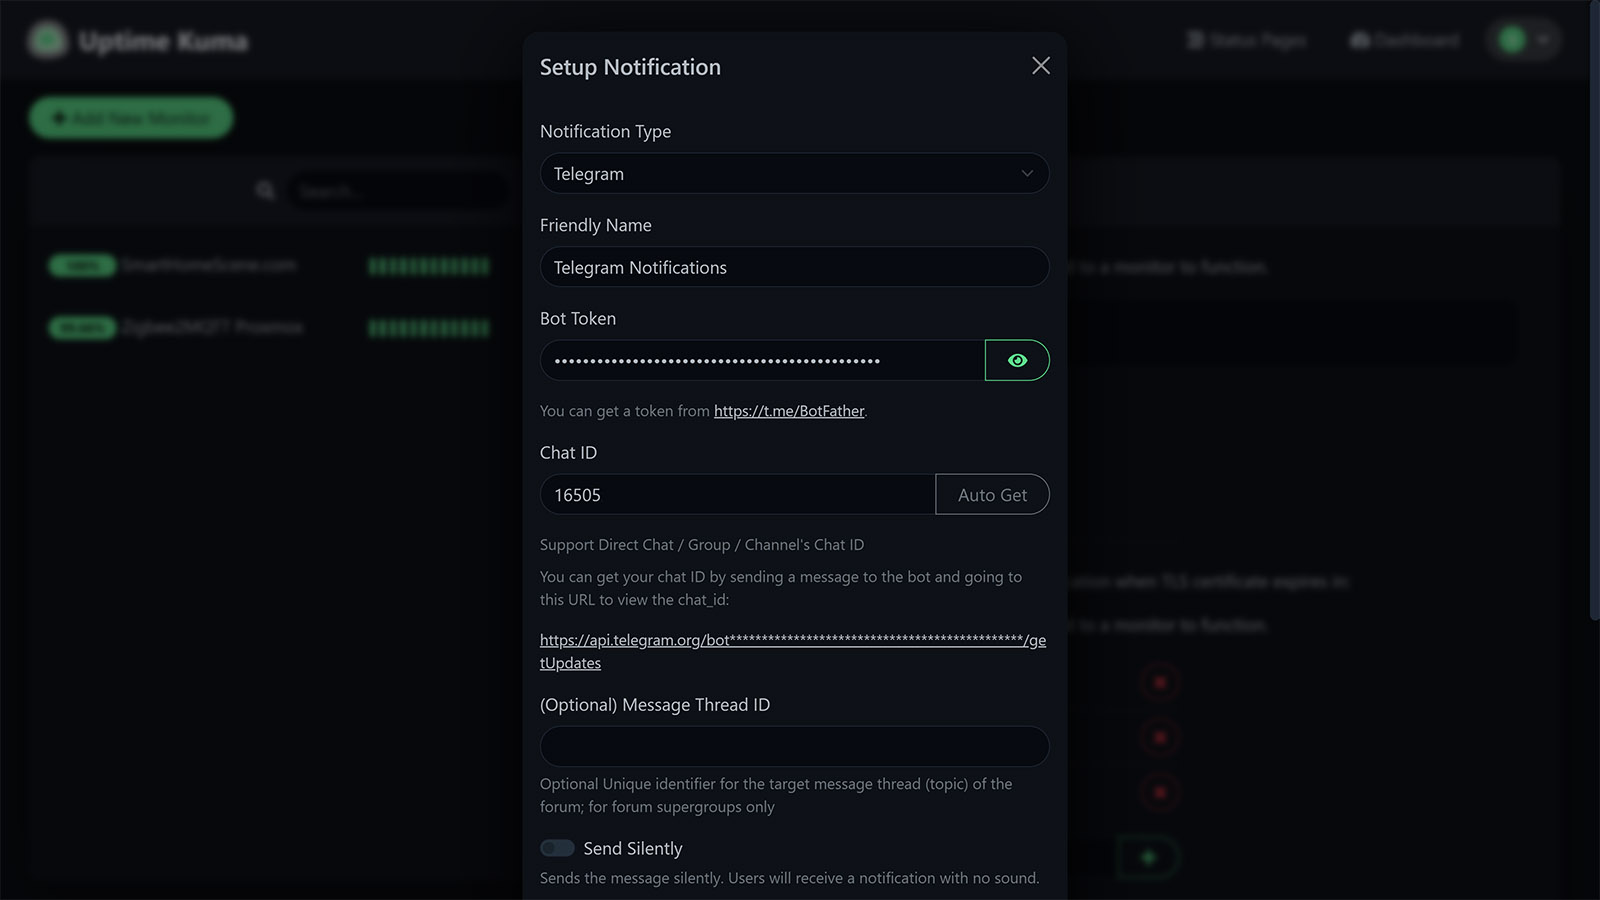Open Dashboard from the navigation bar

1404,40
